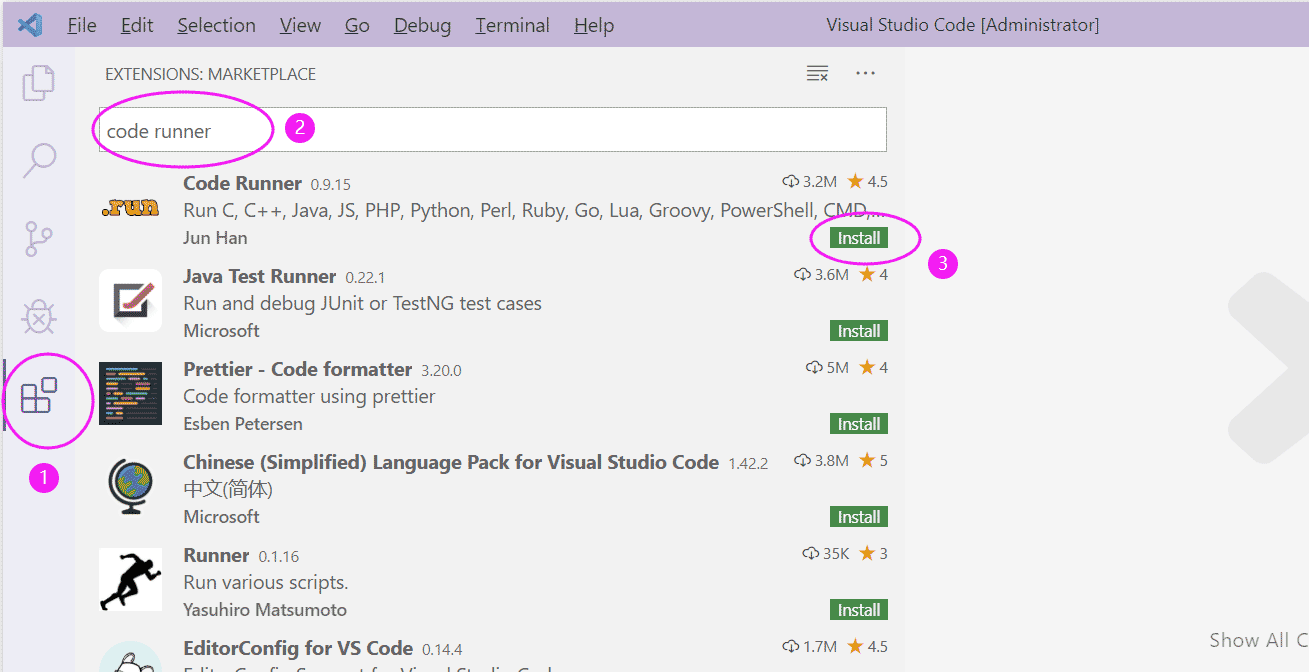Click the Code Runner extension icon

[x=131, y=208]
